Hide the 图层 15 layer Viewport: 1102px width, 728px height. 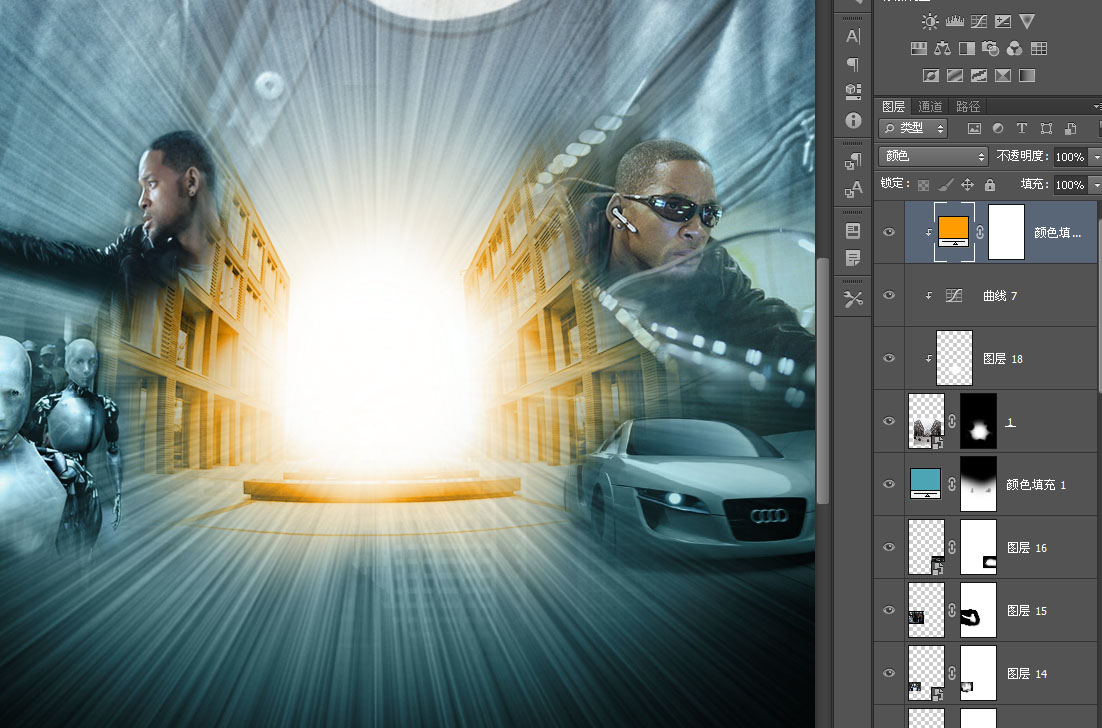pos(889,610)
